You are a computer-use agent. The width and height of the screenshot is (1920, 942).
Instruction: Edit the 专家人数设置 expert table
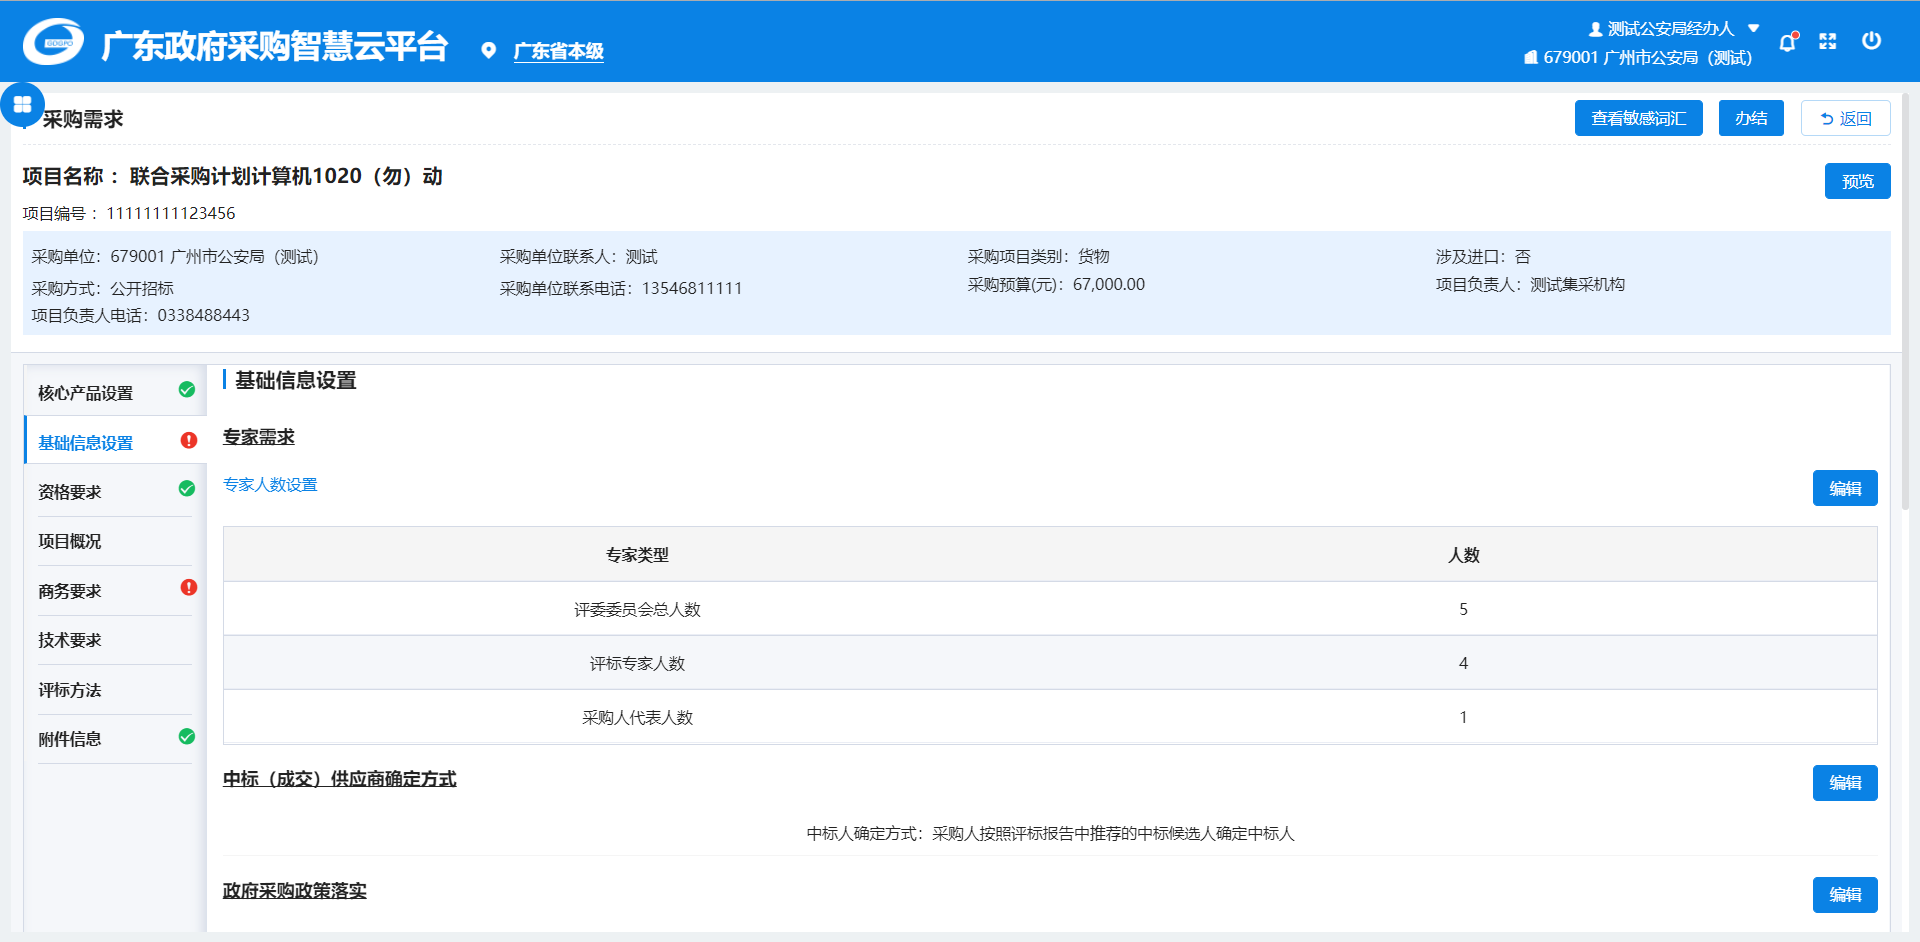(x=1844, y=488)
